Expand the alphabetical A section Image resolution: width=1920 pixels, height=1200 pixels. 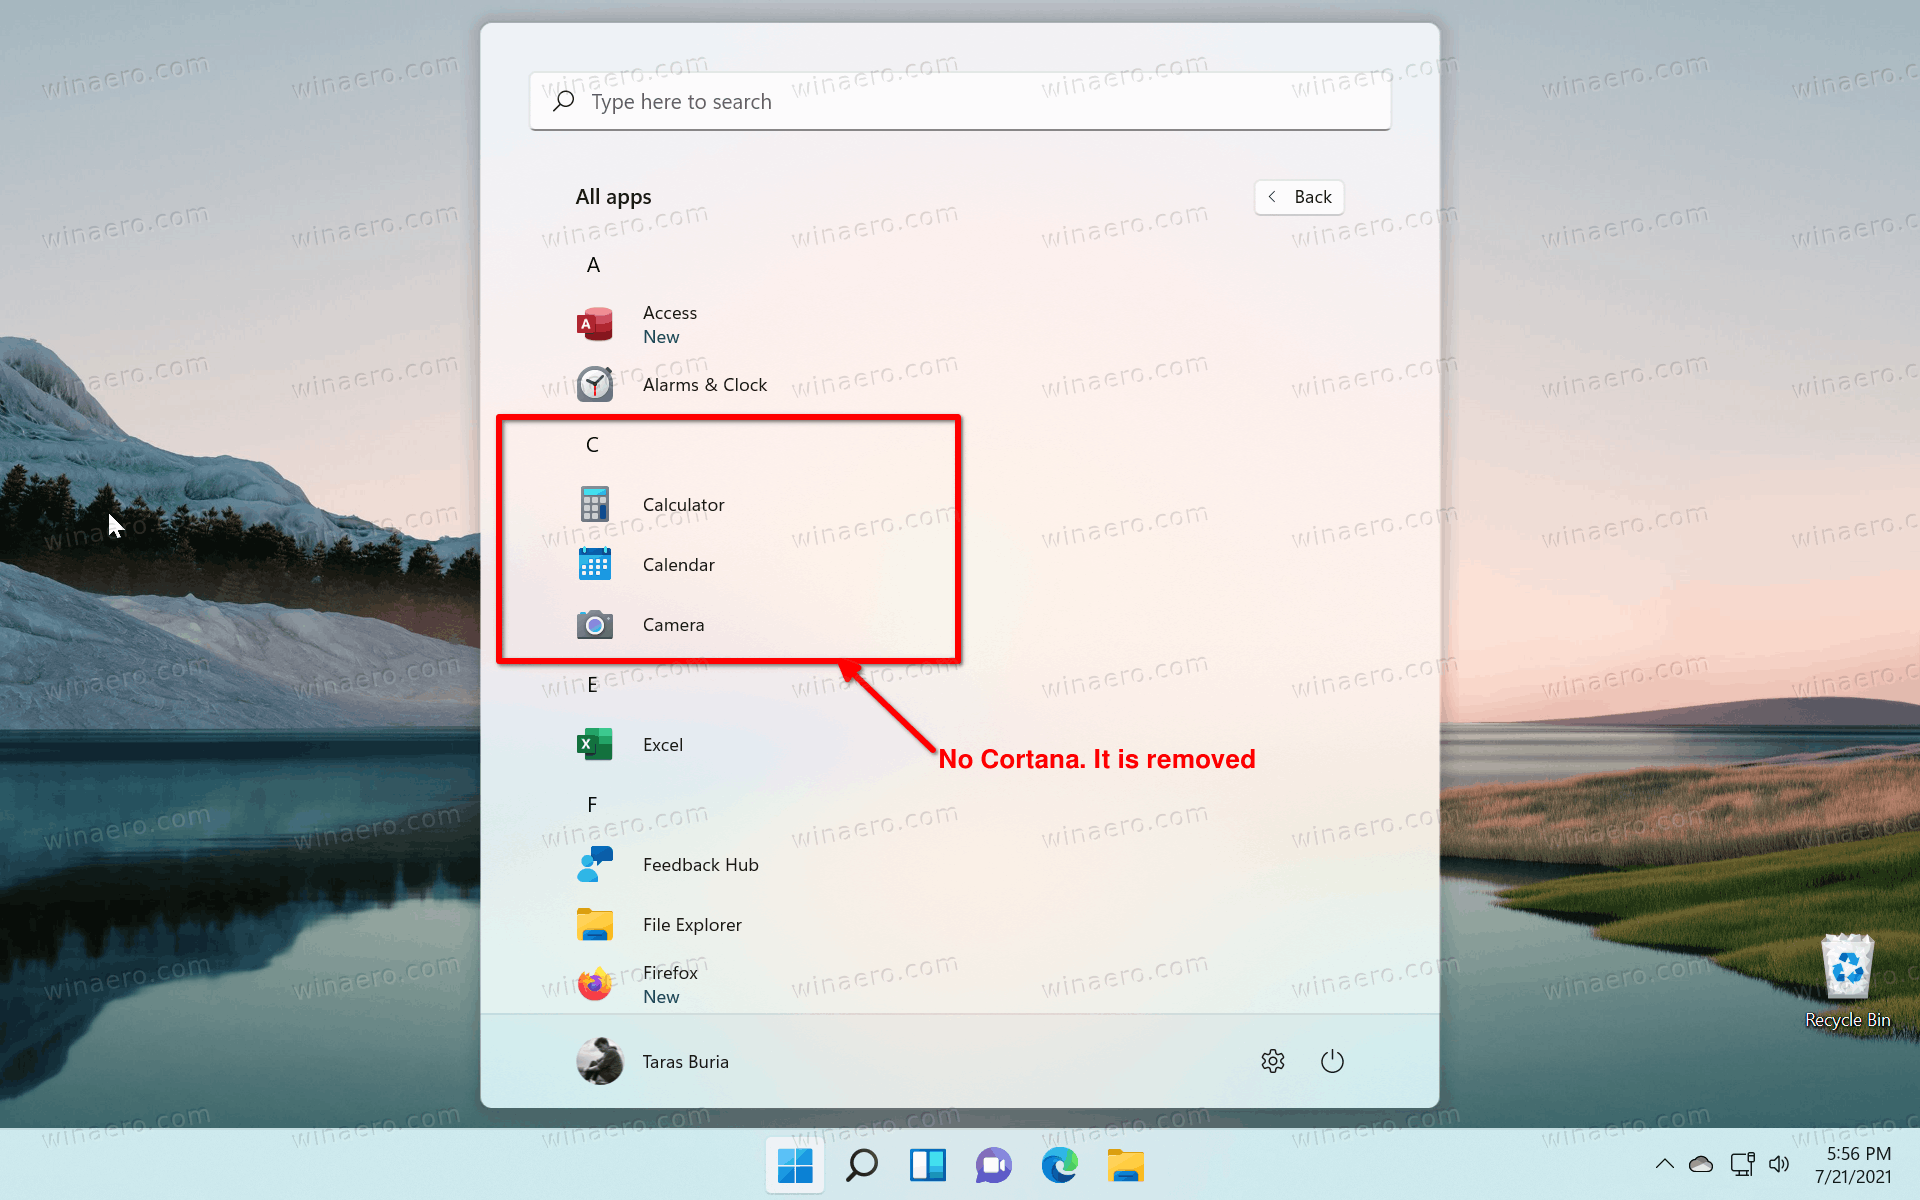tap(594, 264)
